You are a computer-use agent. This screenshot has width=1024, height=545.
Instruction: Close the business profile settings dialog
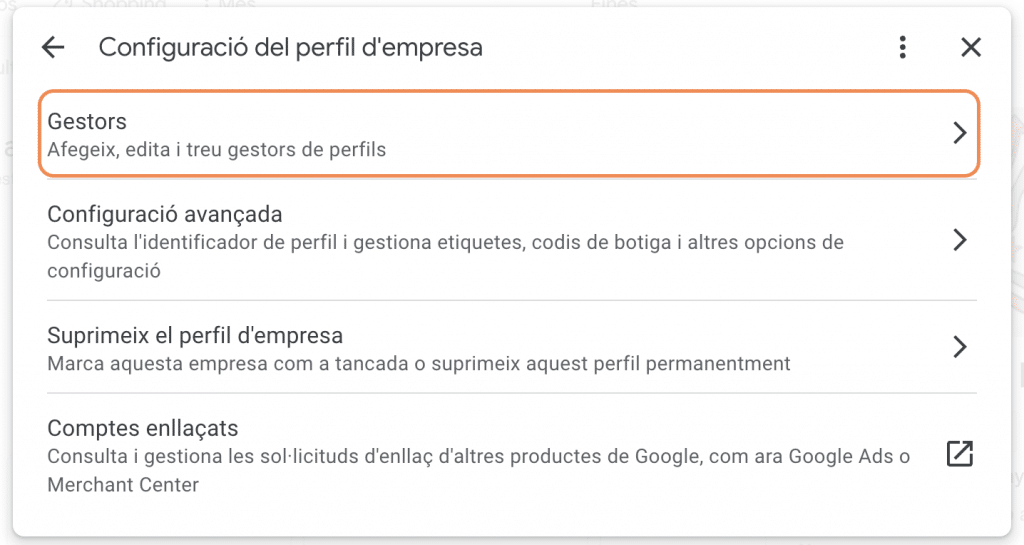click(971, 47)
